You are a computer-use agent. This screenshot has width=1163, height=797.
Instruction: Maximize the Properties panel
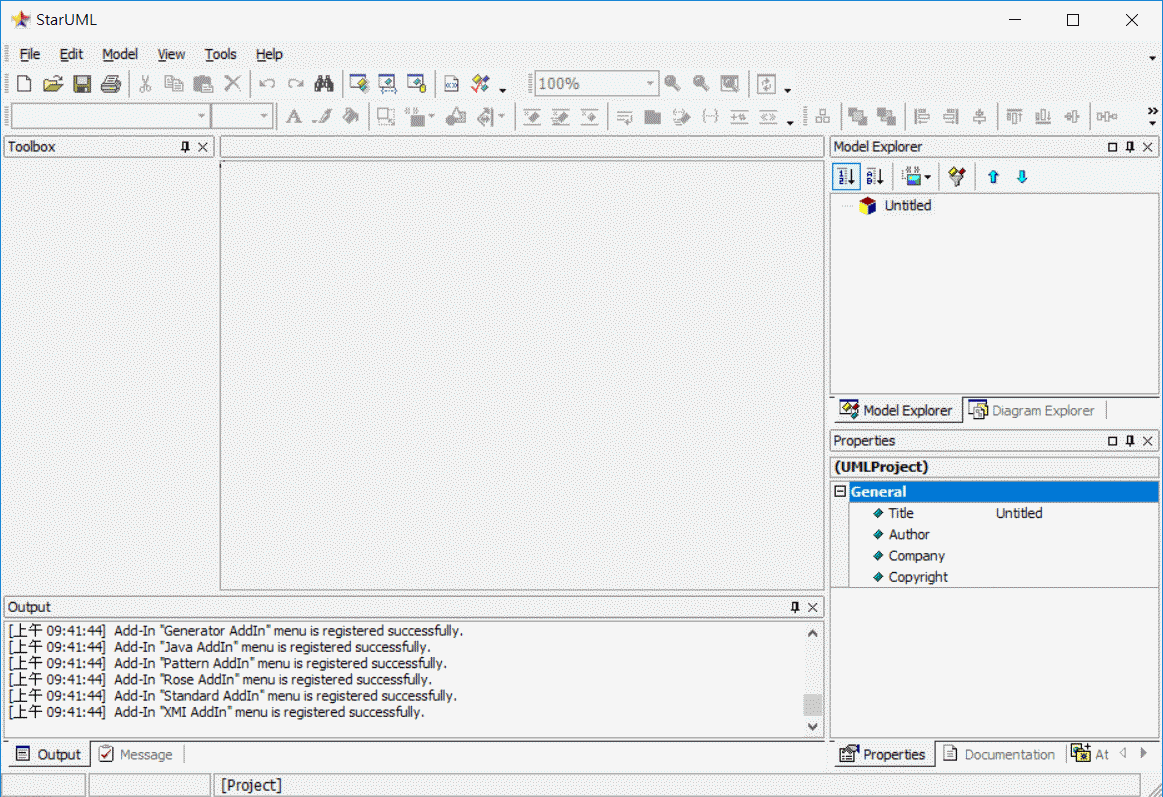point(1112,440)
